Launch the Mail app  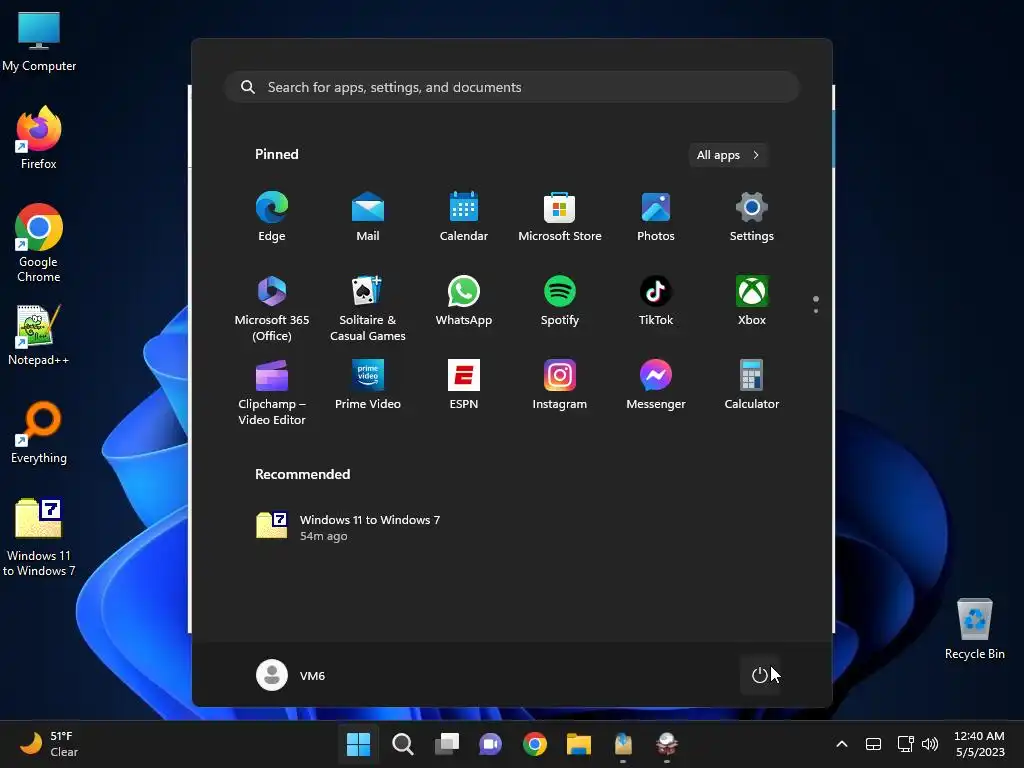click(368, 217)
